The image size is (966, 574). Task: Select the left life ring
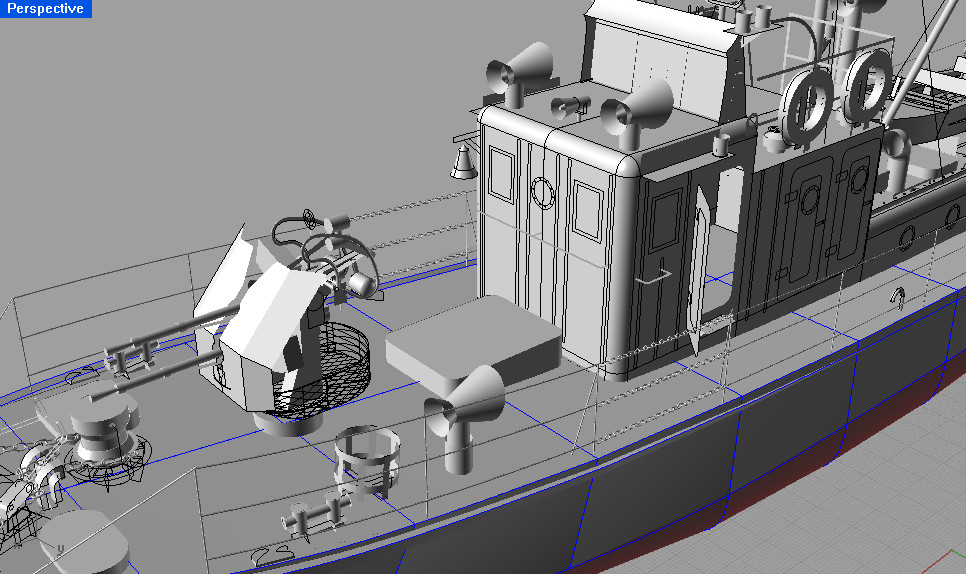point(808,107)
